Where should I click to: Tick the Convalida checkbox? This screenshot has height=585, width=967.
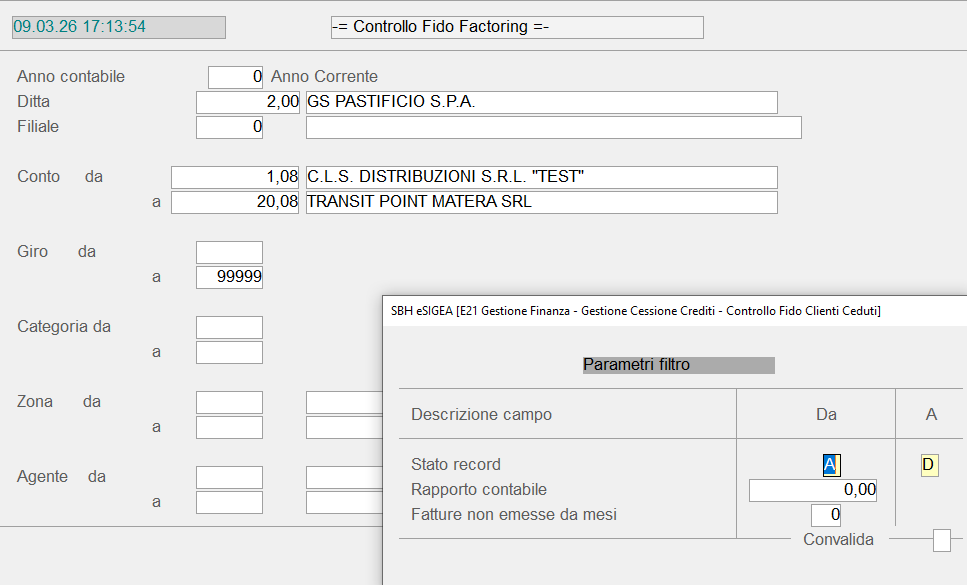coord(941,540)
